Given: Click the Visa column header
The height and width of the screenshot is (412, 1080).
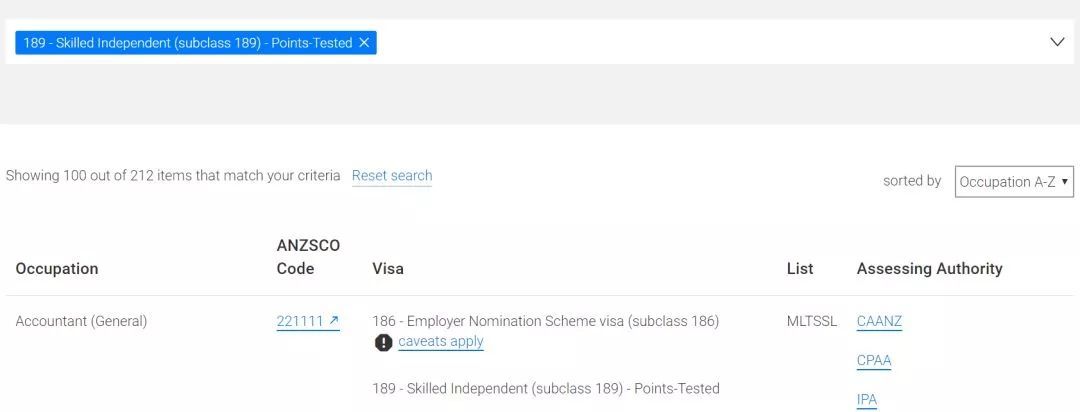Looking at the screenshot, I should 388,268.
